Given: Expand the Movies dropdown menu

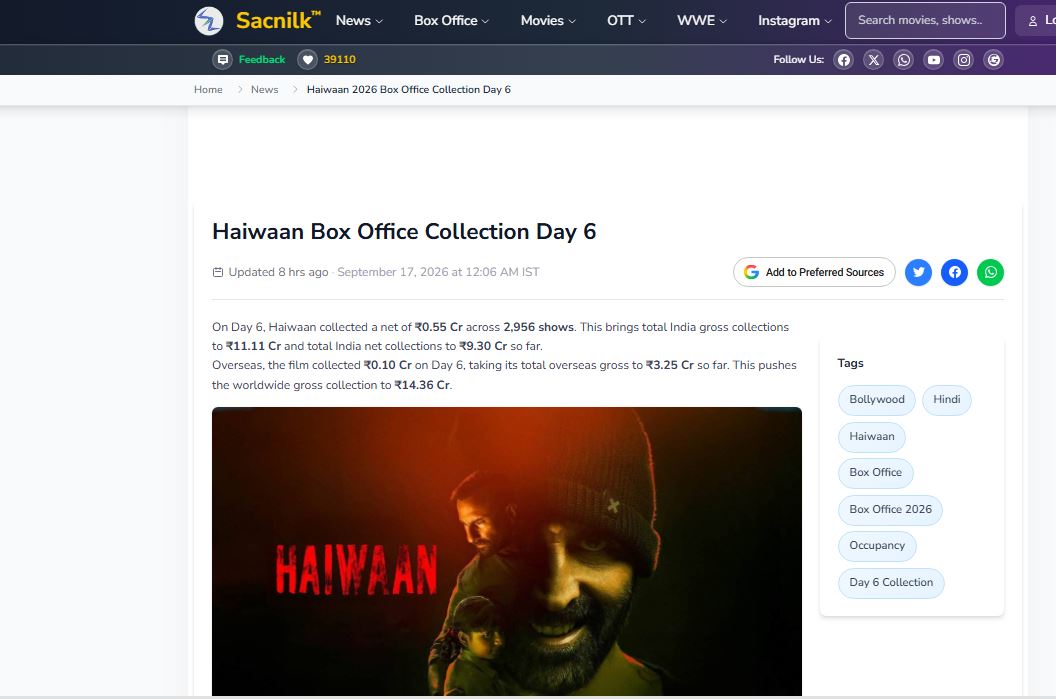Looking at the screenshot, I should (x=548, y=21).
